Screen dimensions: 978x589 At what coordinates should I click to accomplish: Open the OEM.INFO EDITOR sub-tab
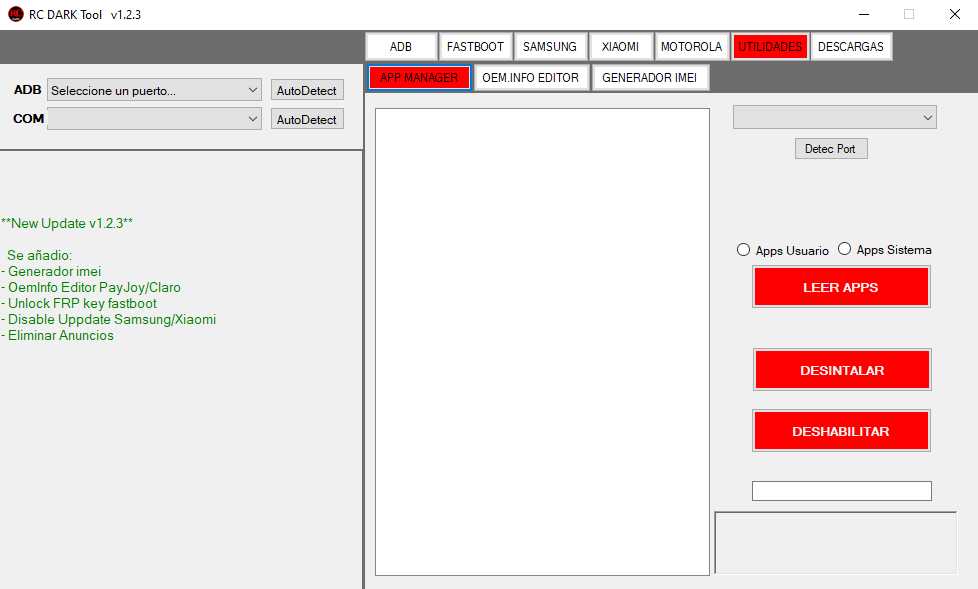click(530, 78)
